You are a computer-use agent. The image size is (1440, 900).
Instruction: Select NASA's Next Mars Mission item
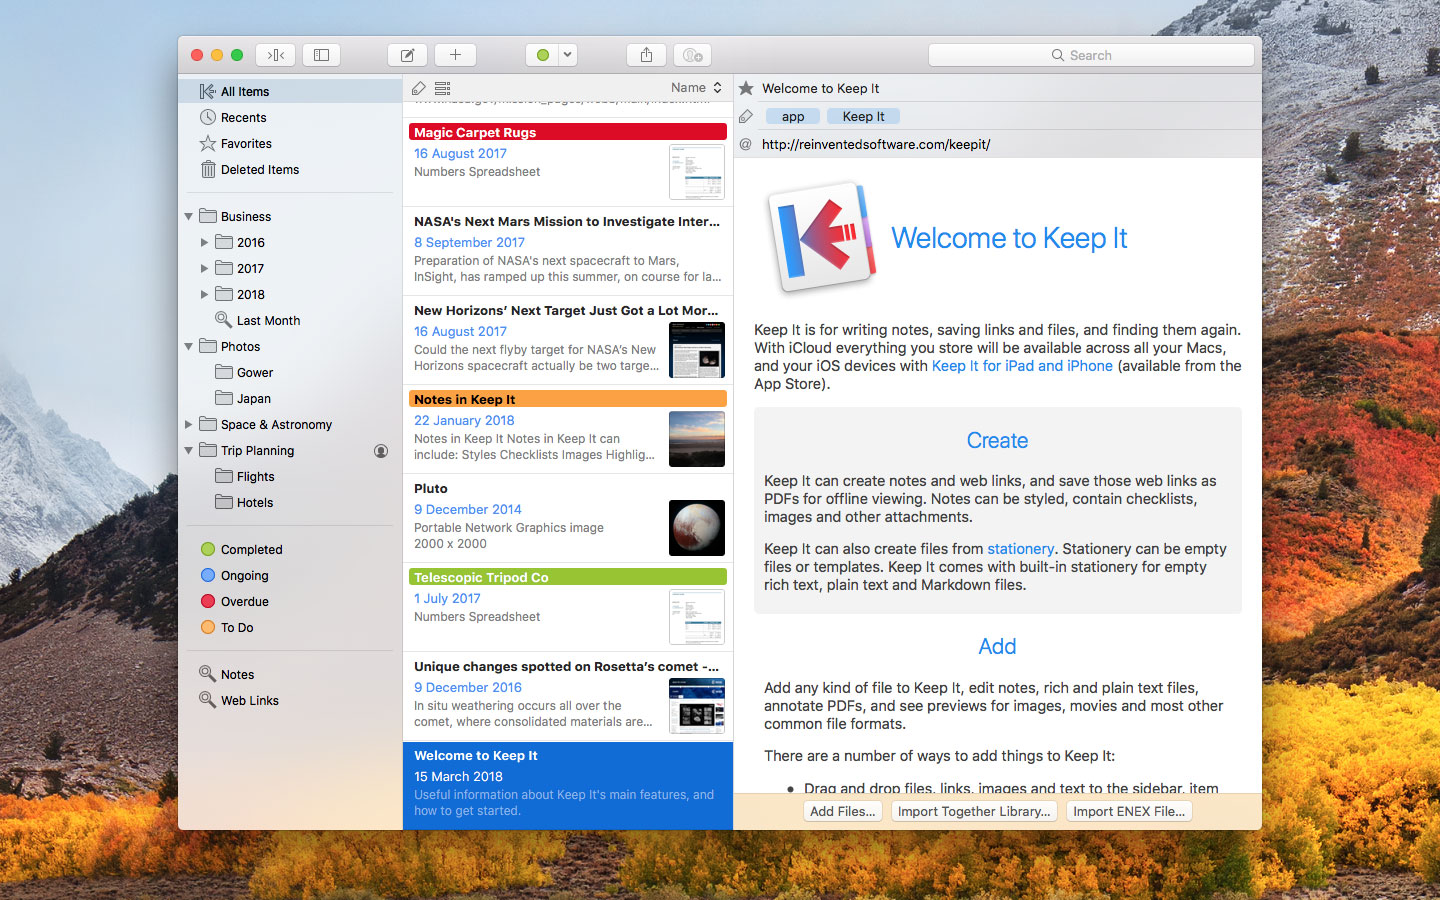click(568, 251)
